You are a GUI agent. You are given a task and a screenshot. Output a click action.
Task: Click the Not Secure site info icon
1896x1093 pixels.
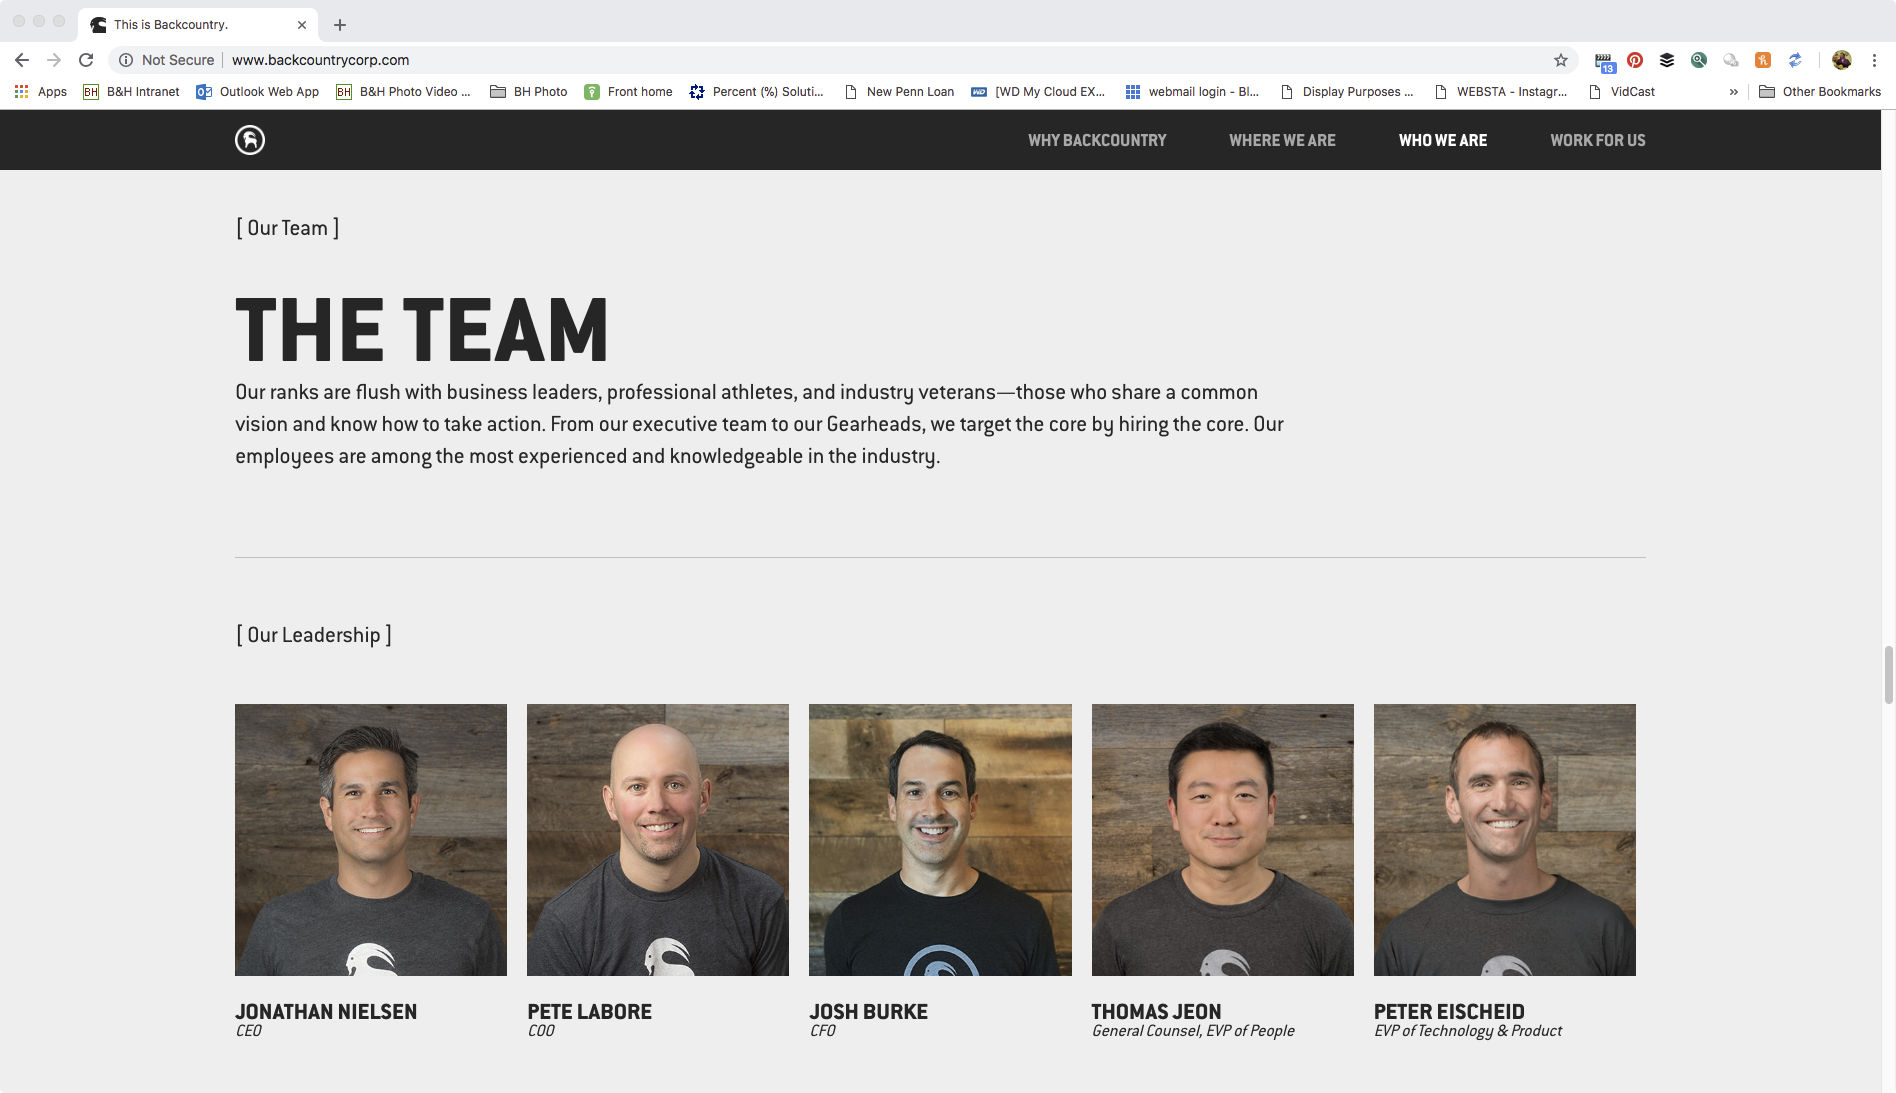(x=126, y=60)
